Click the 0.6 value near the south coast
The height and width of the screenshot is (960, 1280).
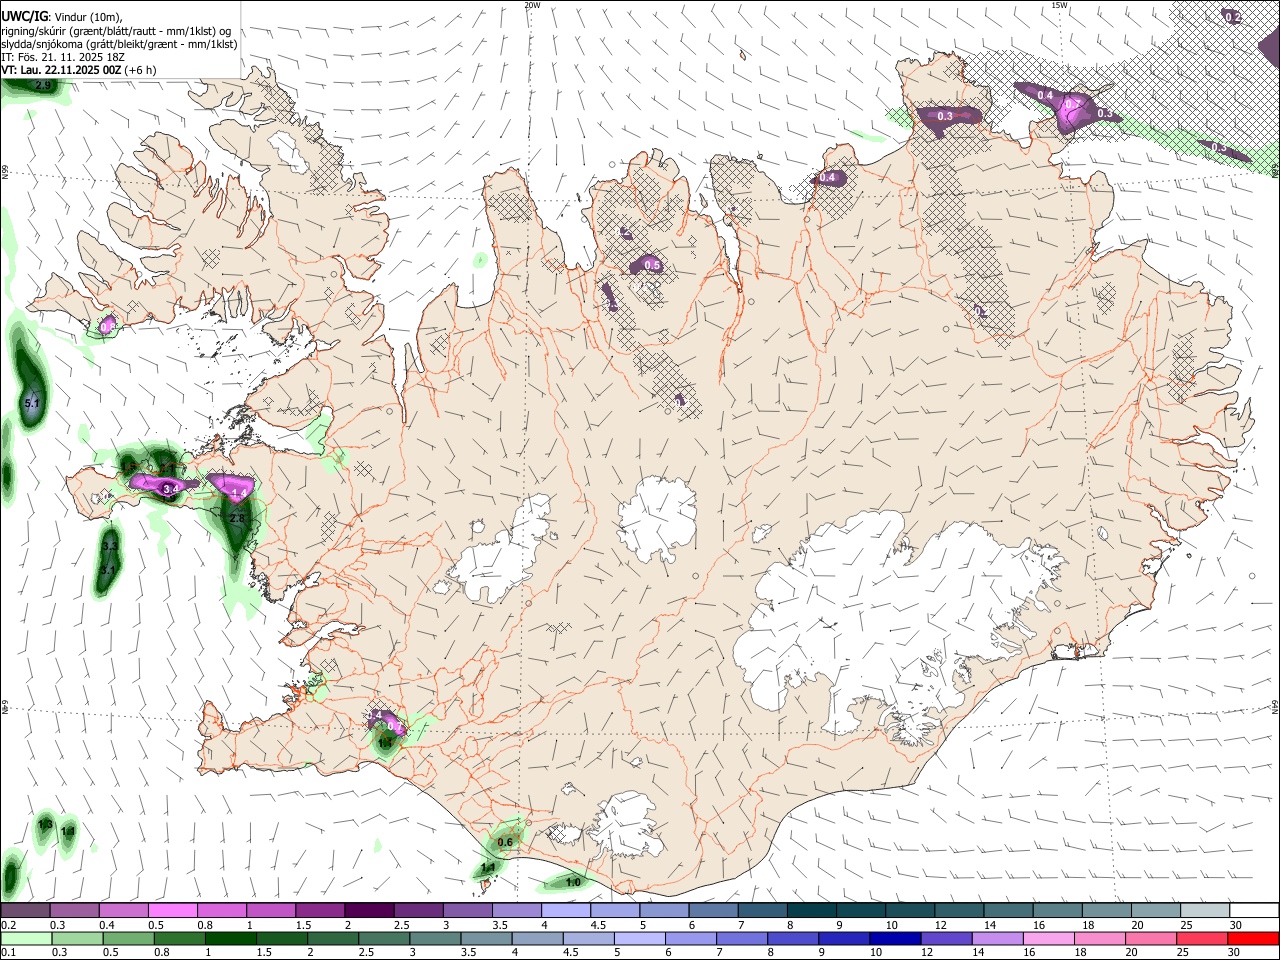coord(505,843)
